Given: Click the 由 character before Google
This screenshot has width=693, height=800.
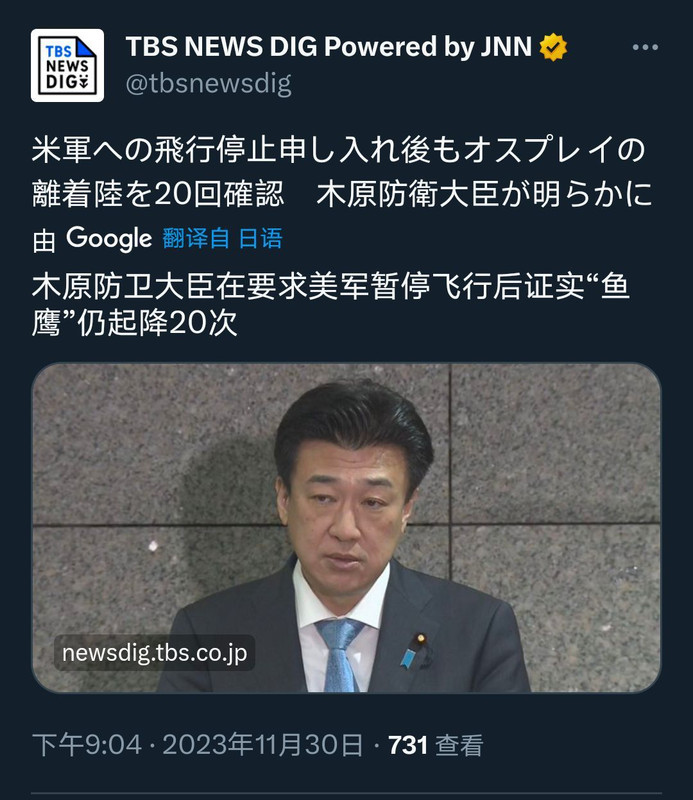Looking at the screenshot, I should tap(44, 240).
